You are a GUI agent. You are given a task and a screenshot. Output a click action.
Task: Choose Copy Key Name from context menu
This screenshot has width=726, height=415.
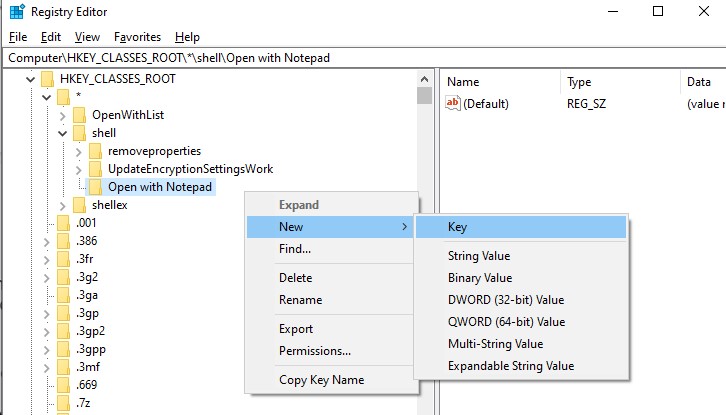click(x=321, y=380)
